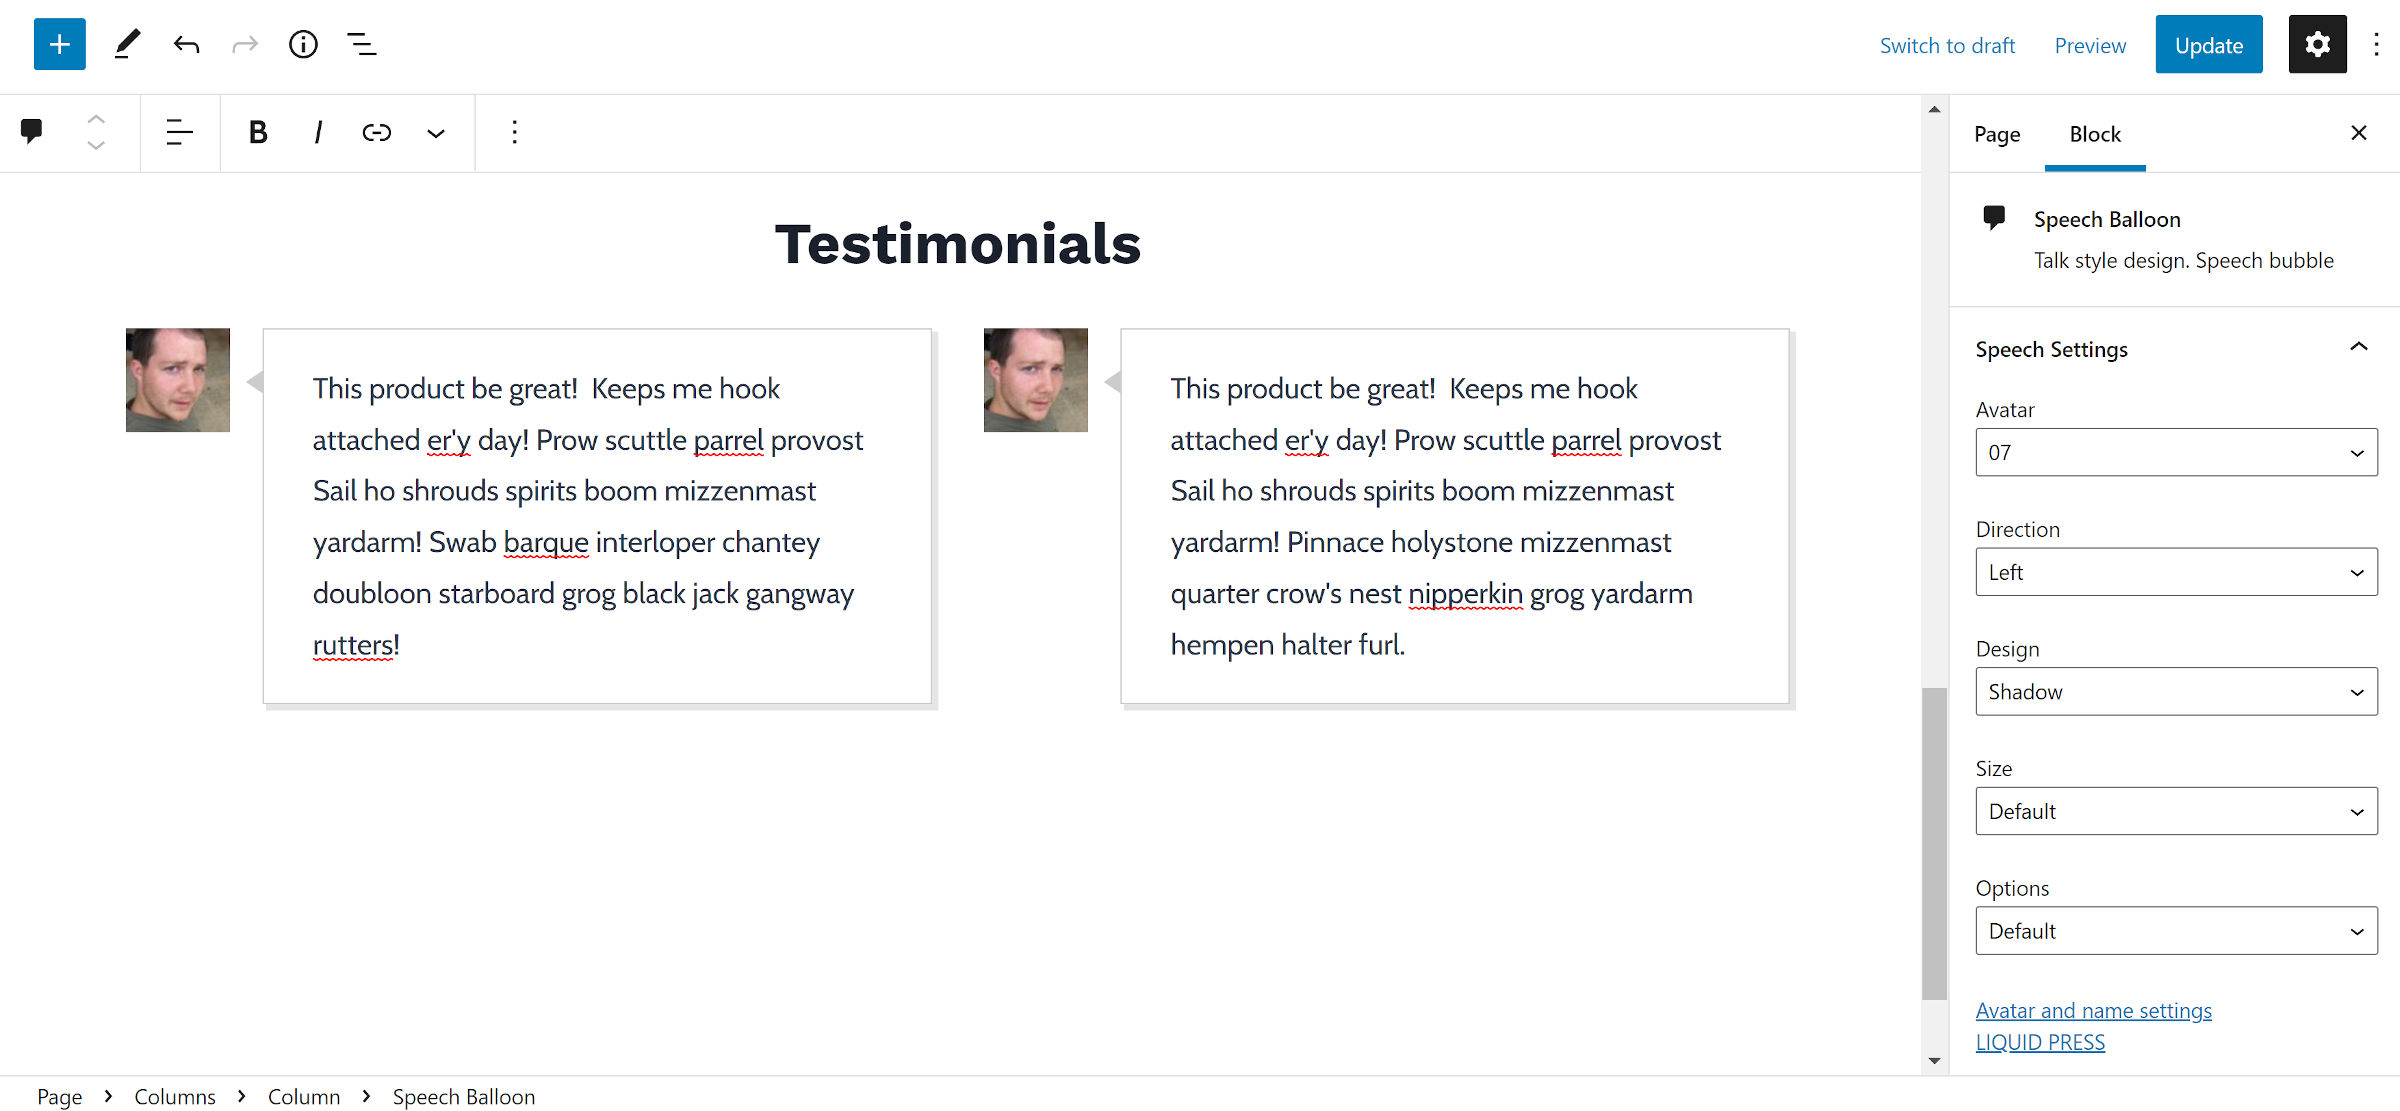Image resolution: width=2400 pixels, height=1111 pixels.
Task: Change the Design from Shadow
Action: coord(2175,691)
